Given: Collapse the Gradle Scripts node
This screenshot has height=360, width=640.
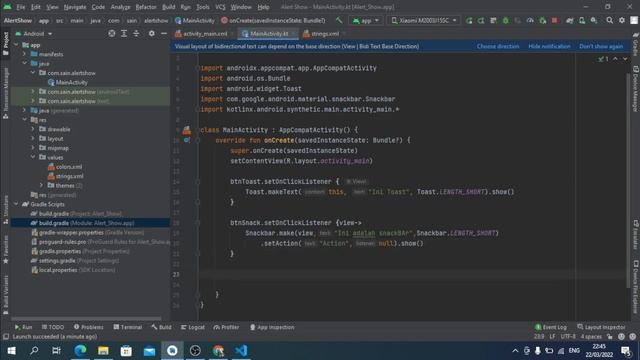Looking at the screenshot, I should pyautogui.click(x=16, y=204).
